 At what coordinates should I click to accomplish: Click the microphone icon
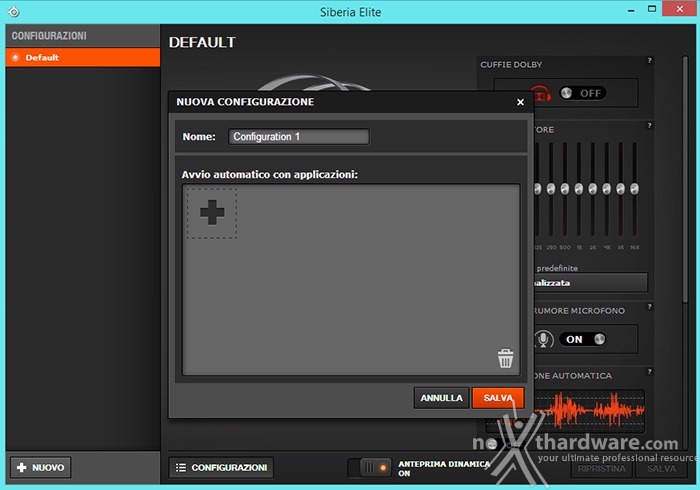point(543,340)
